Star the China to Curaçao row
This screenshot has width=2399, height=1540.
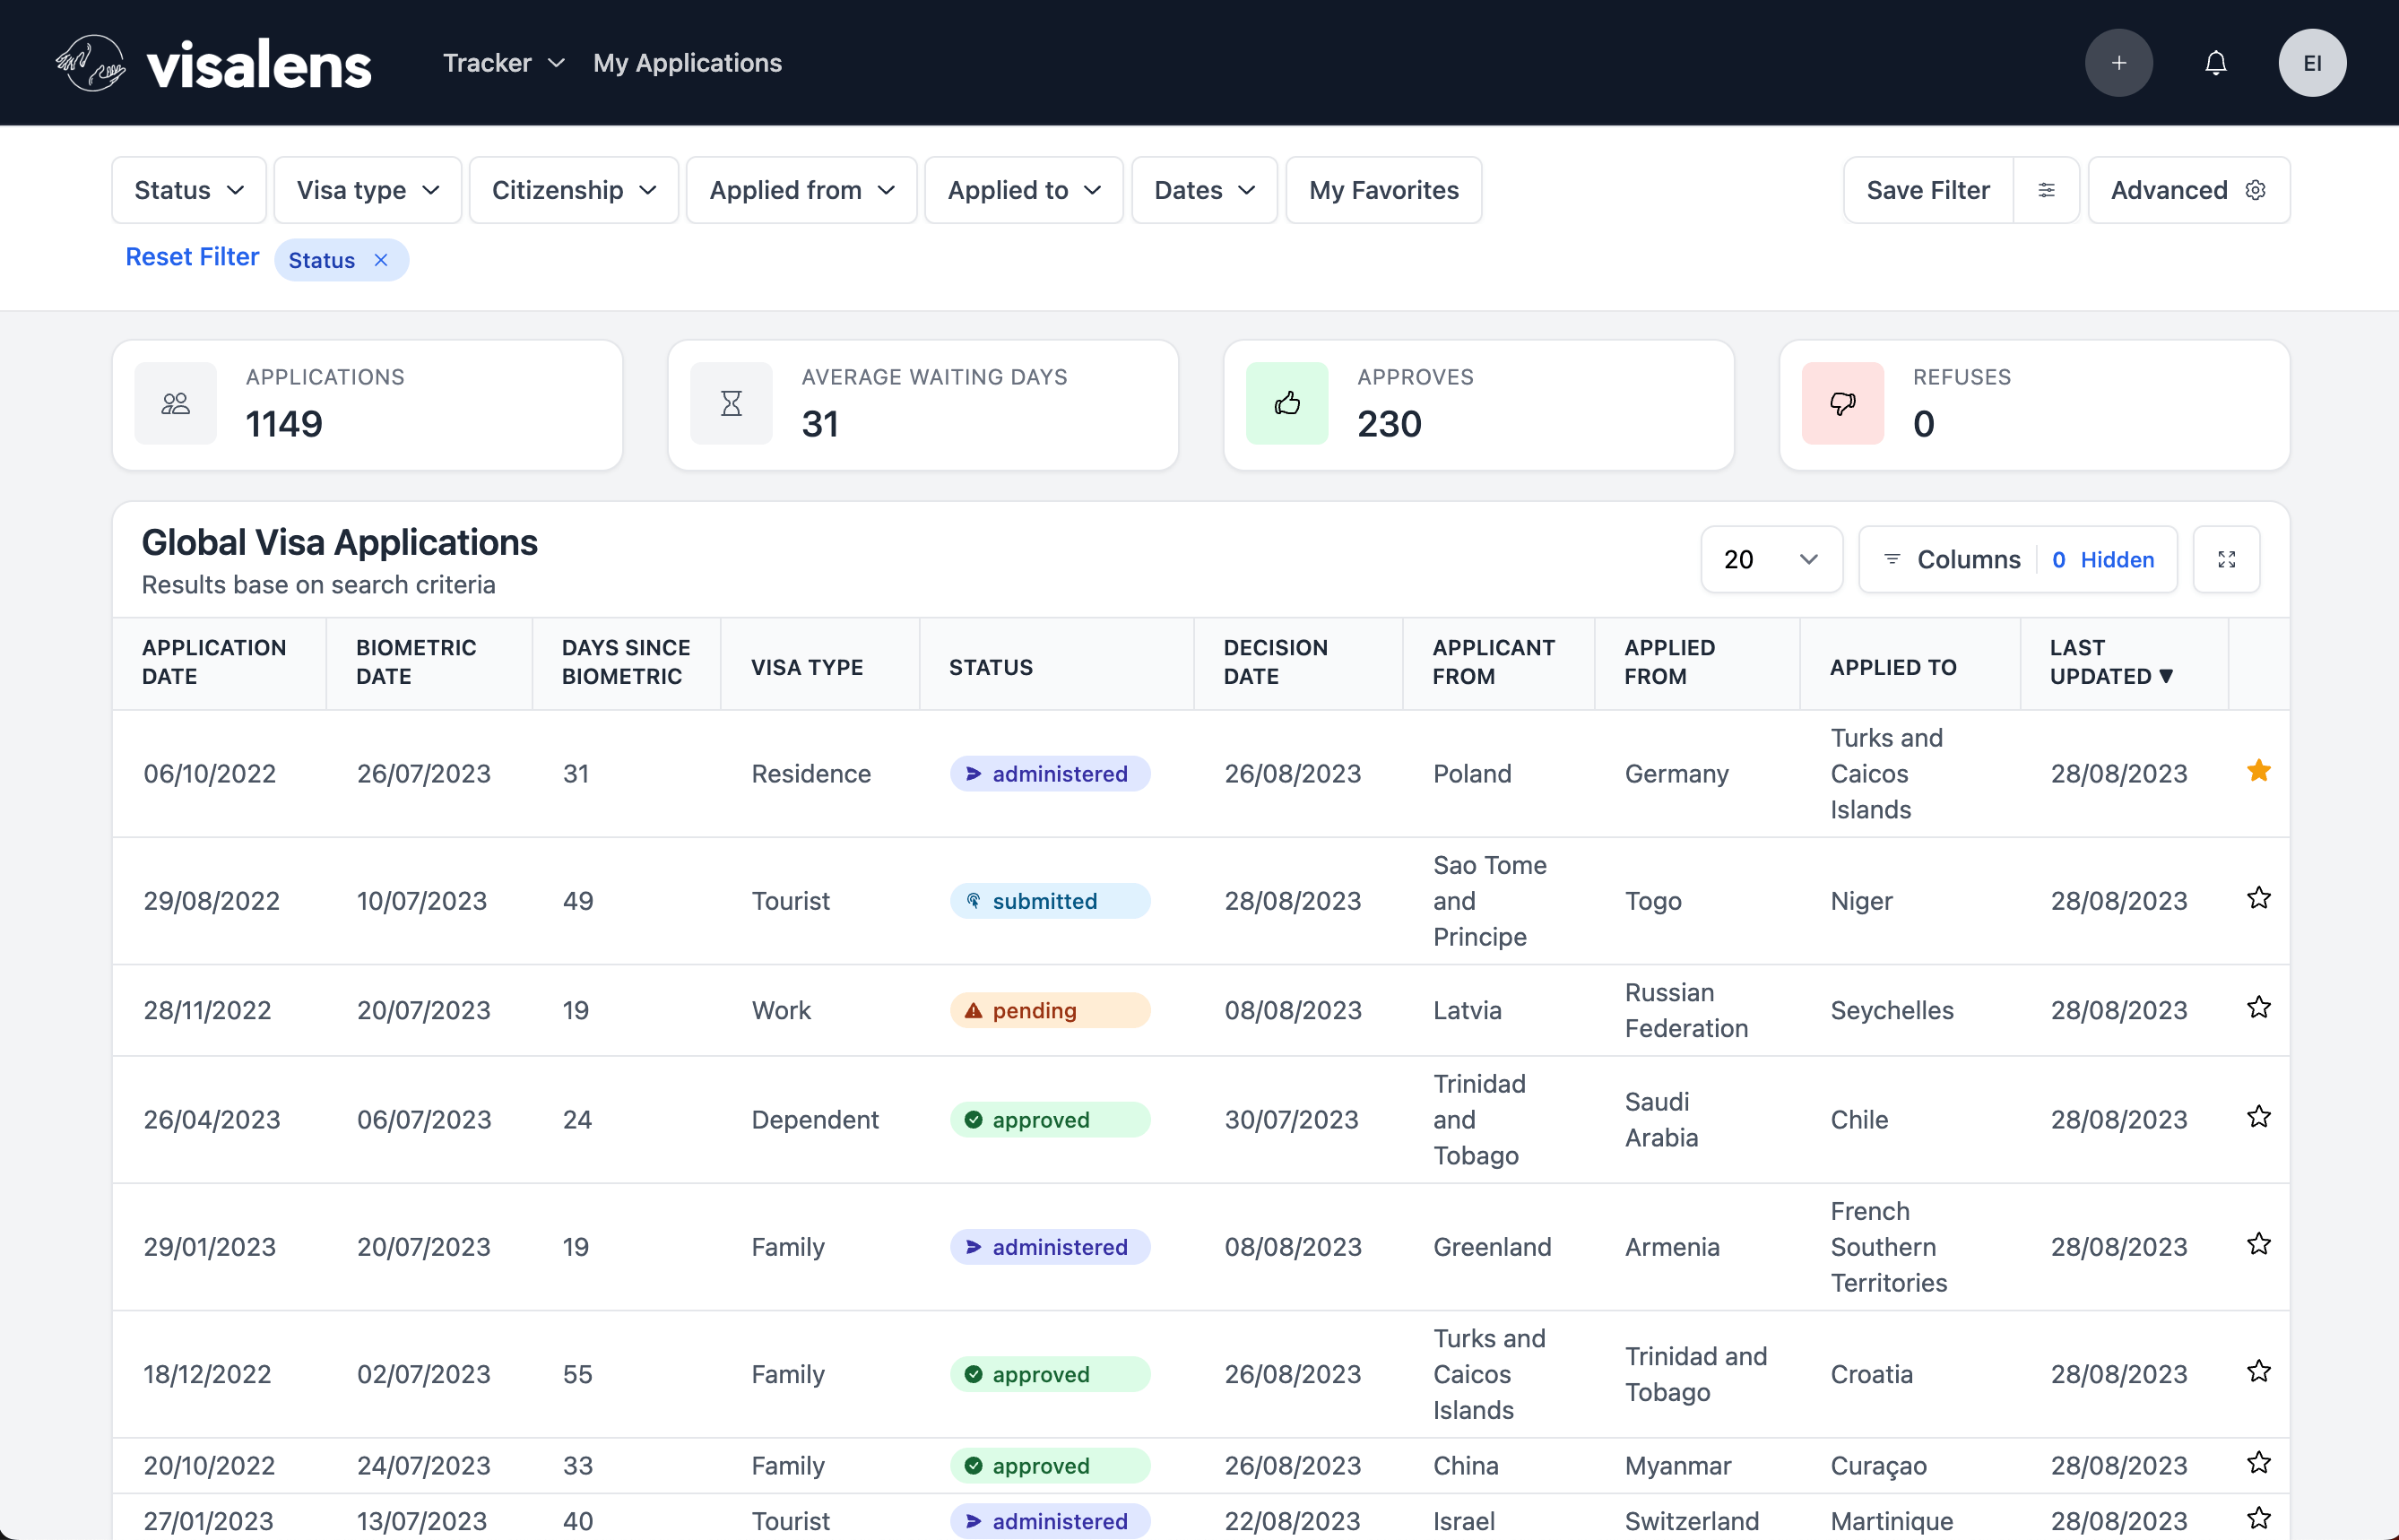(x=2258, y=1463)
